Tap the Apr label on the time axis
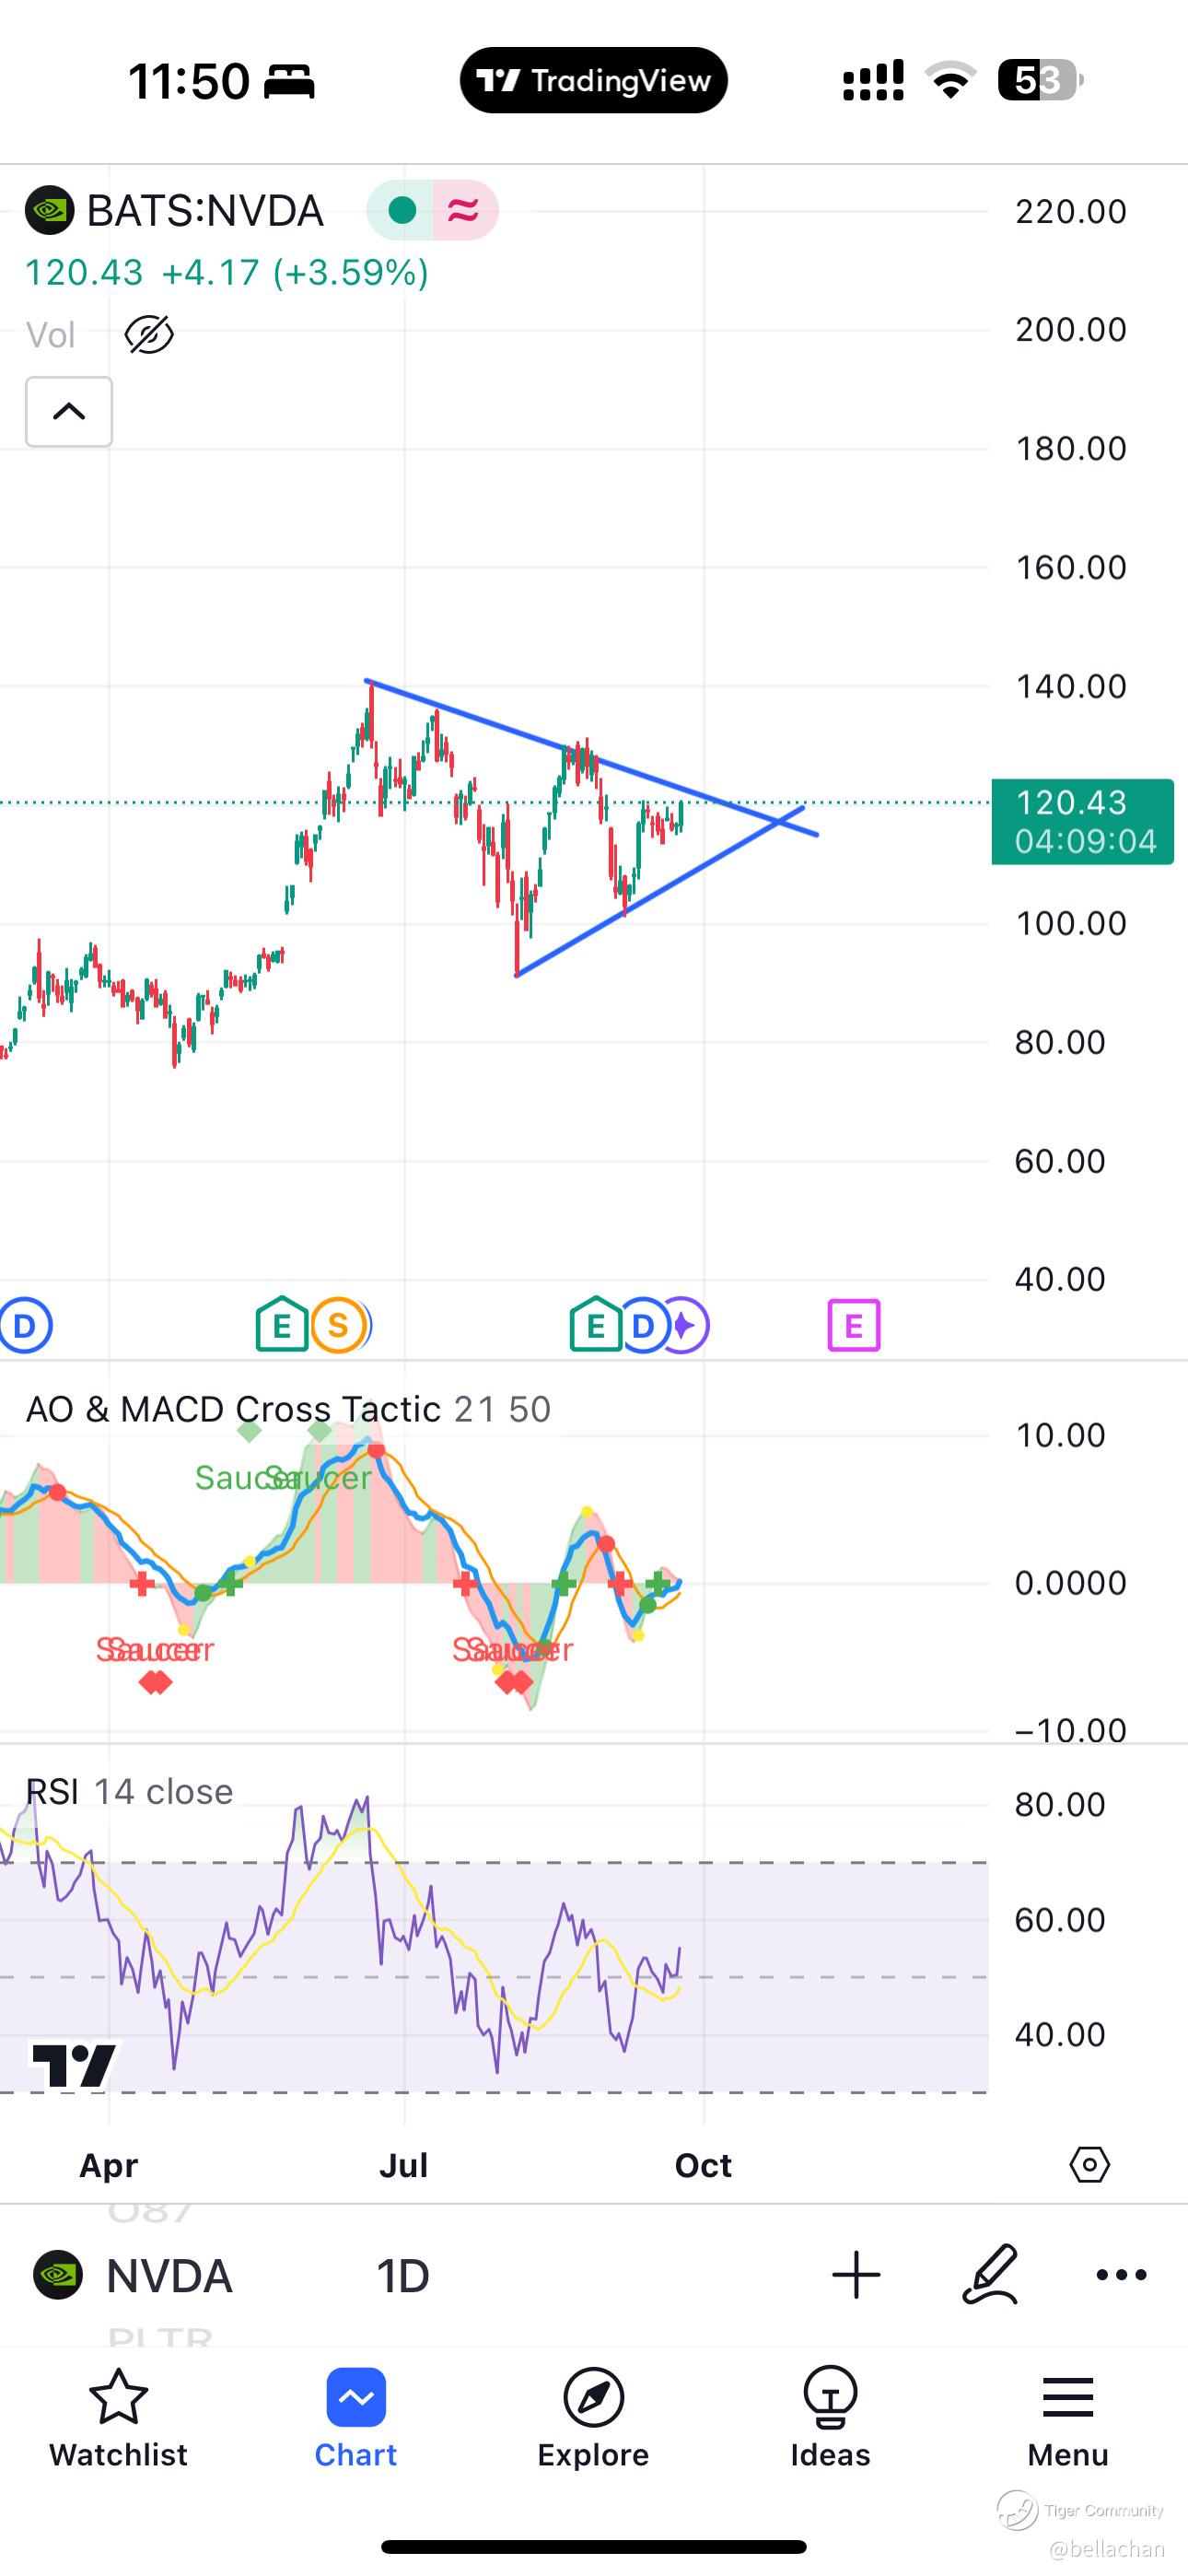The image size is (1188, 2576). [108, 2165]
